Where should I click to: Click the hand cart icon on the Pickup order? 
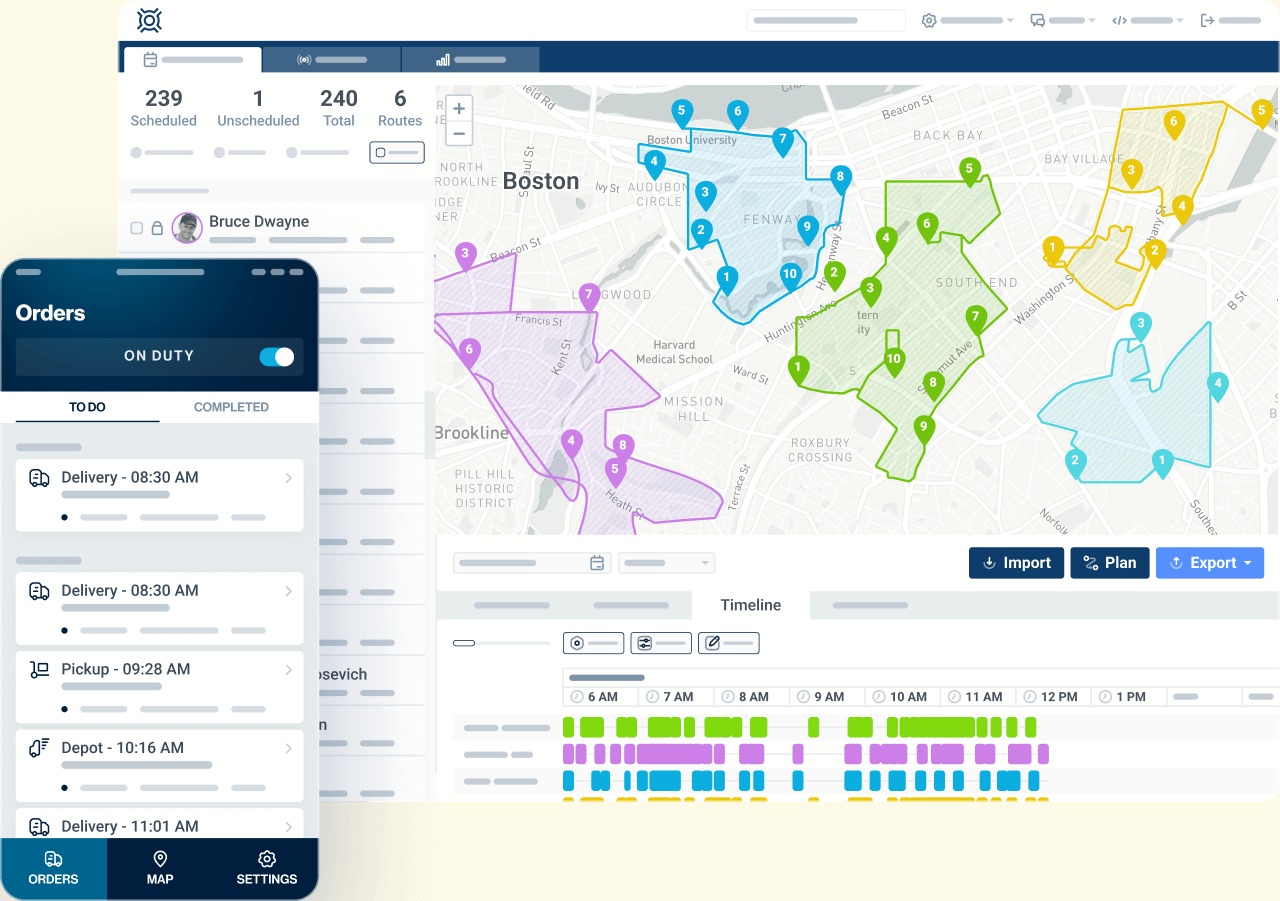point(40,670)
